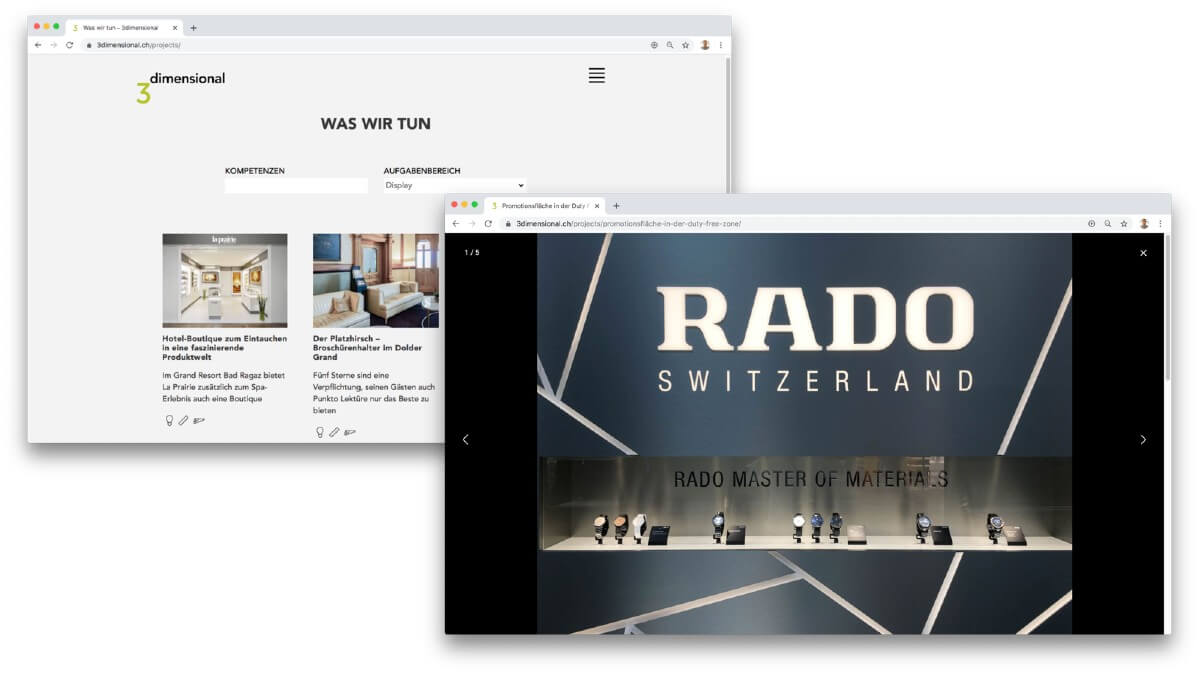Click the AUFGABENBEREICH label

tap(422, 171)
